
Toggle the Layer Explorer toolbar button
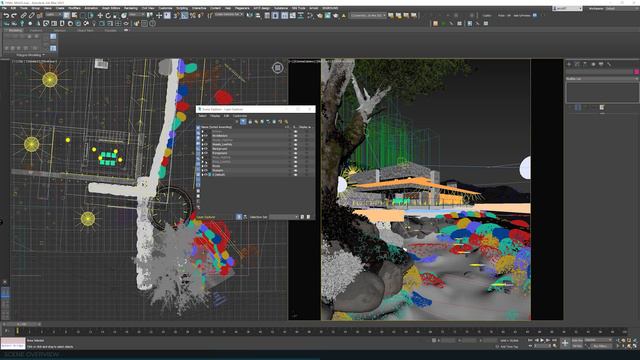coord(276,16)
